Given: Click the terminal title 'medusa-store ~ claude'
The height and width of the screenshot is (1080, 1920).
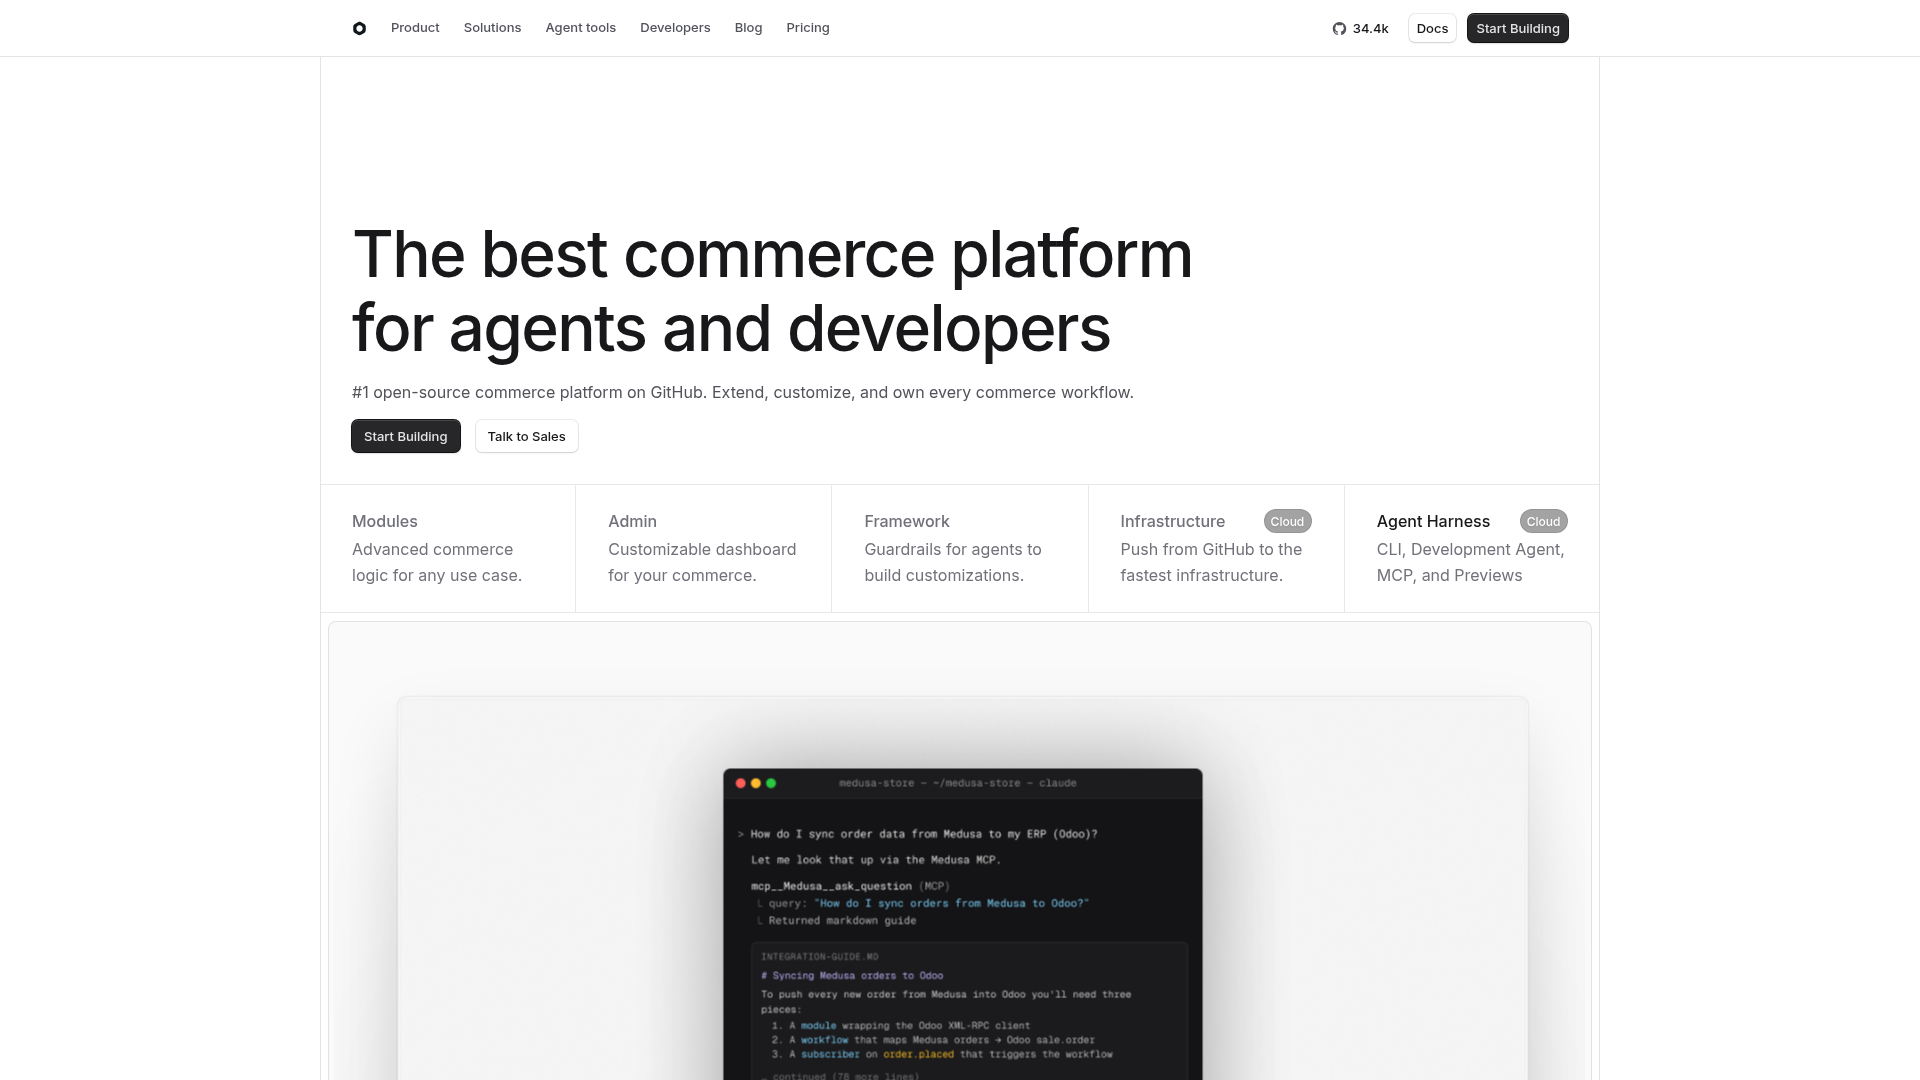Looking at the screenshot, I should point(958,783).
